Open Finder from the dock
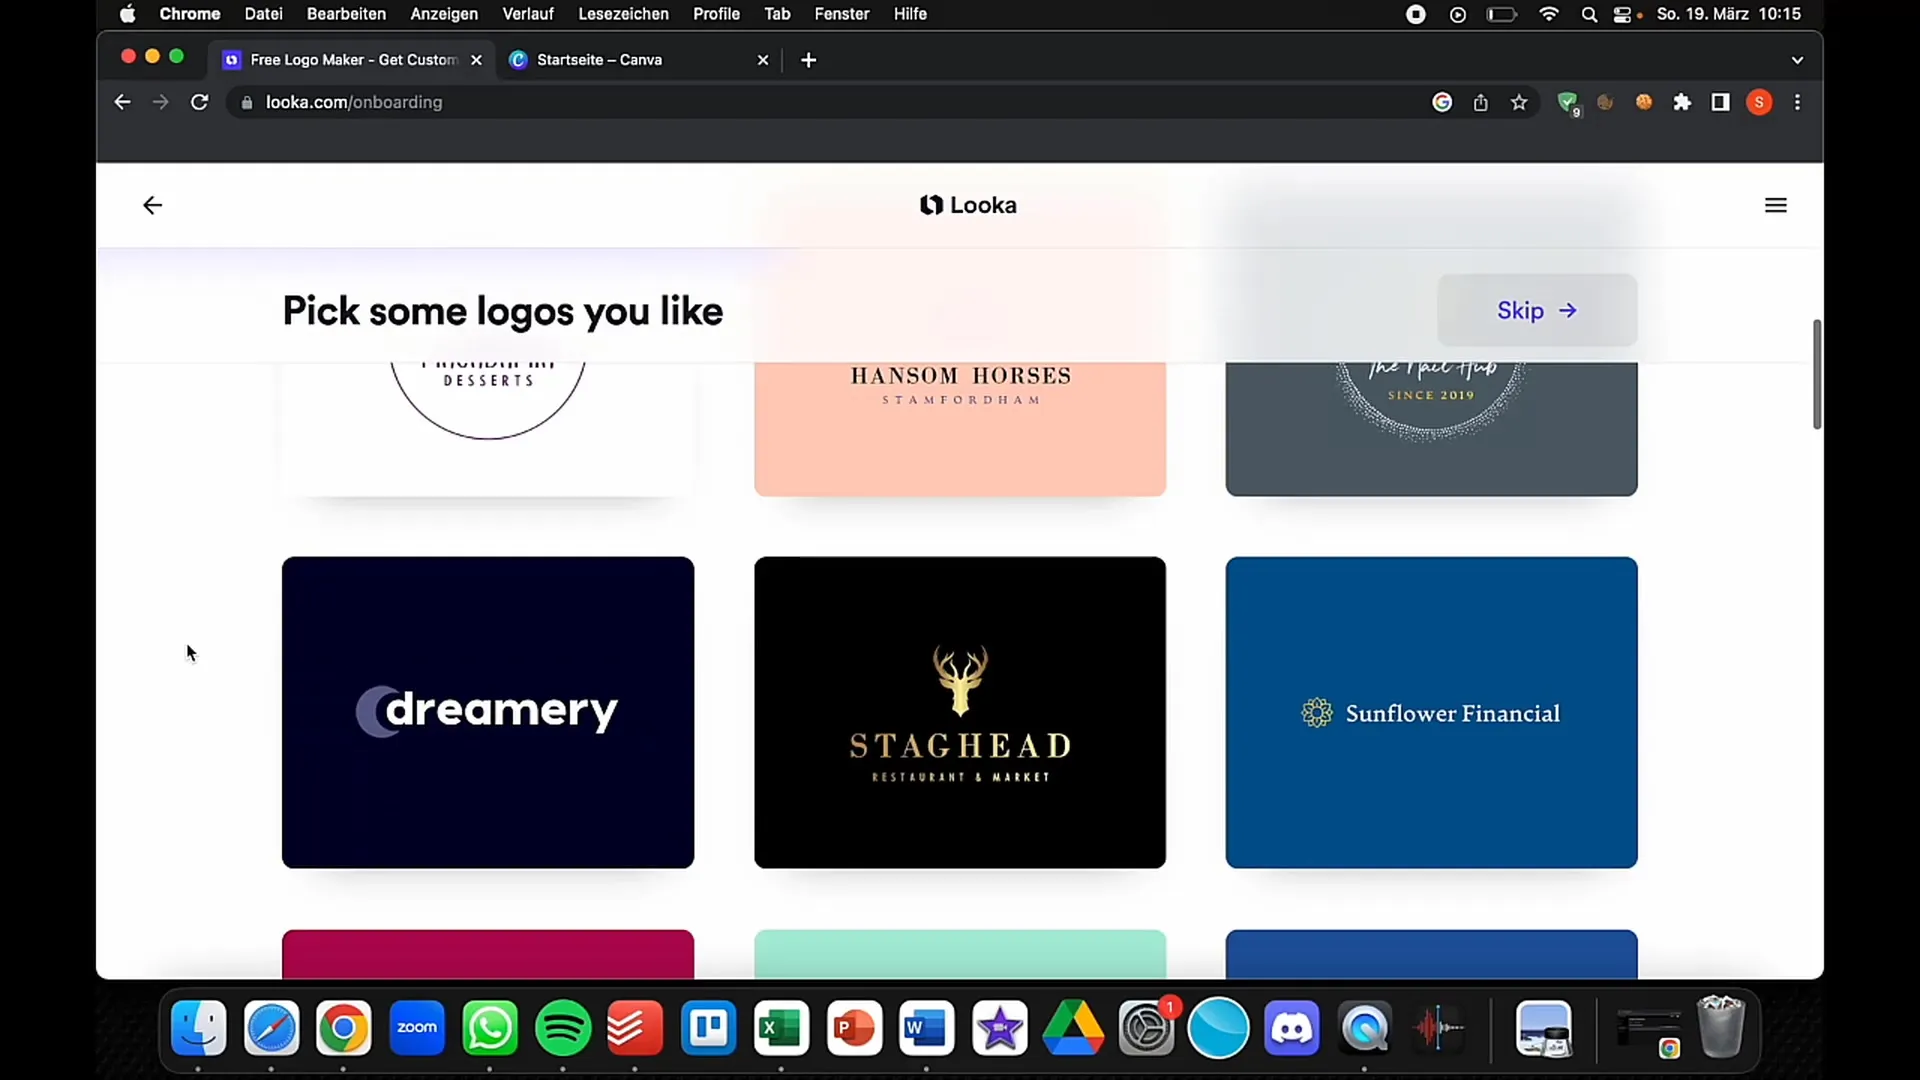The width and height of the screenshot is (1920, 1080). tap(198, 1028)
